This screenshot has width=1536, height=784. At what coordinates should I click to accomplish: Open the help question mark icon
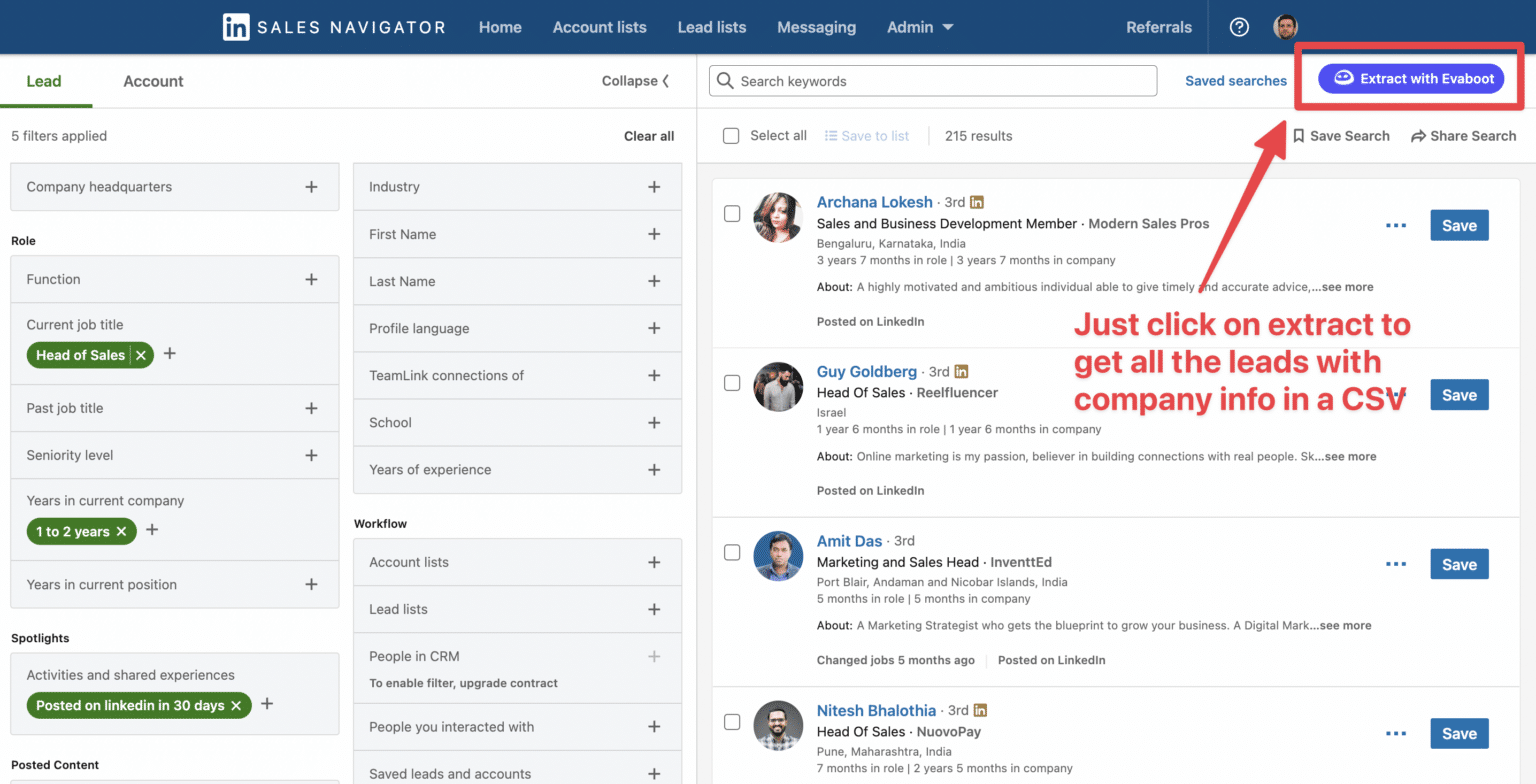pyautogui.click(x=1239, y=27)
